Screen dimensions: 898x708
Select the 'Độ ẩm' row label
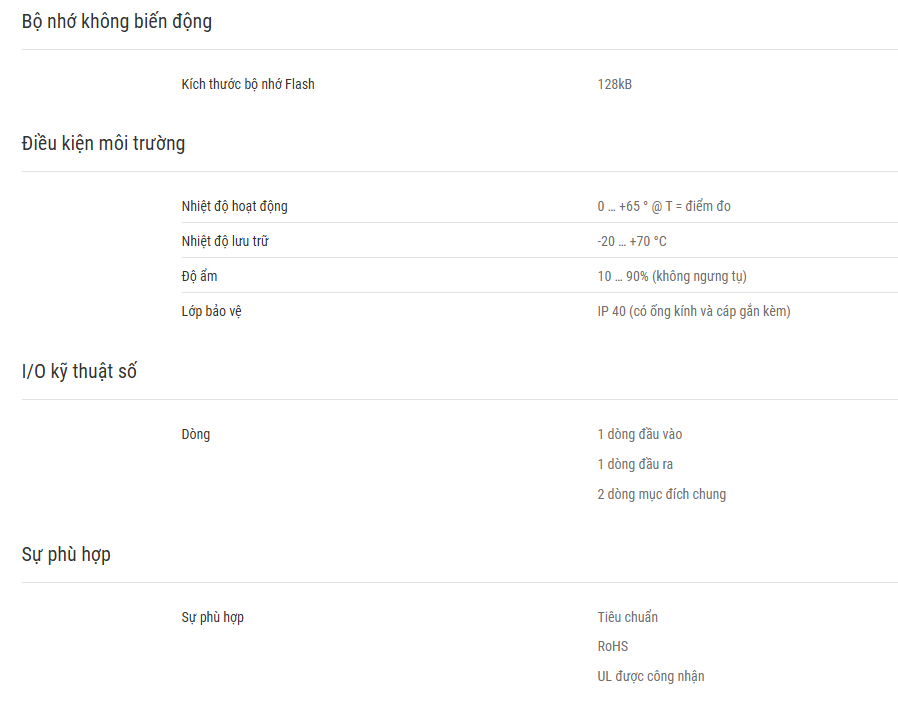199,276
